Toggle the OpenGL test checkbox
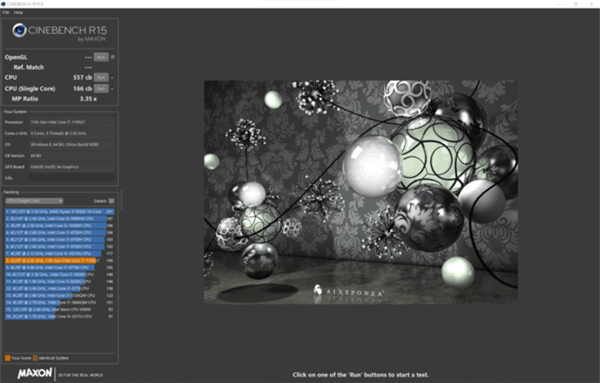The image size is (600, 383). pyautogui.click(x=112, y=57)
